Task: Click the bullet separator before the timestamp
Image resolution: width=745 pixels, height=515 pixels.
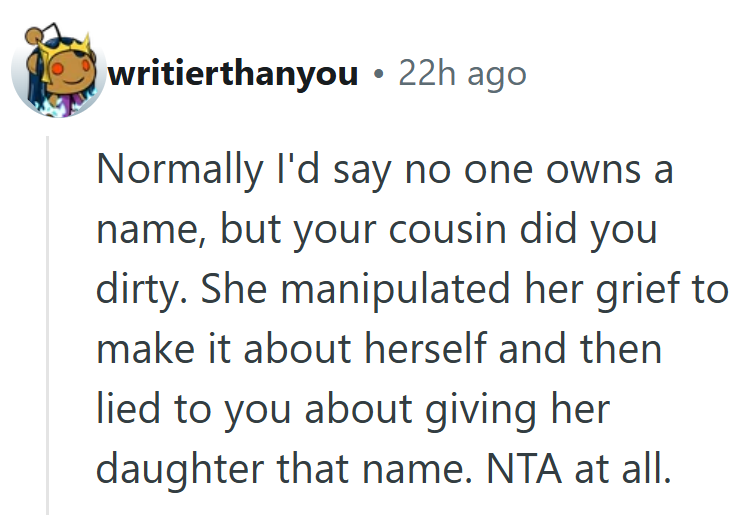Action: [377, 73]
